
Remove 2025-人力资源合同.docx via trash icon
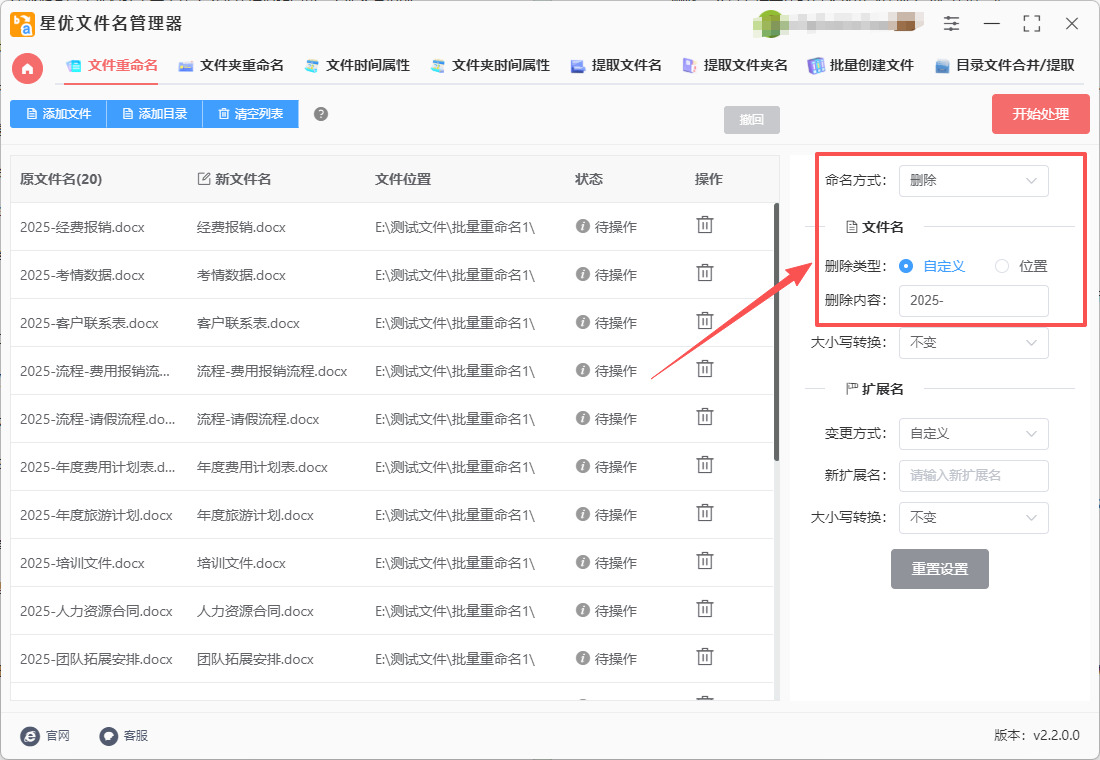click(704, 609)
